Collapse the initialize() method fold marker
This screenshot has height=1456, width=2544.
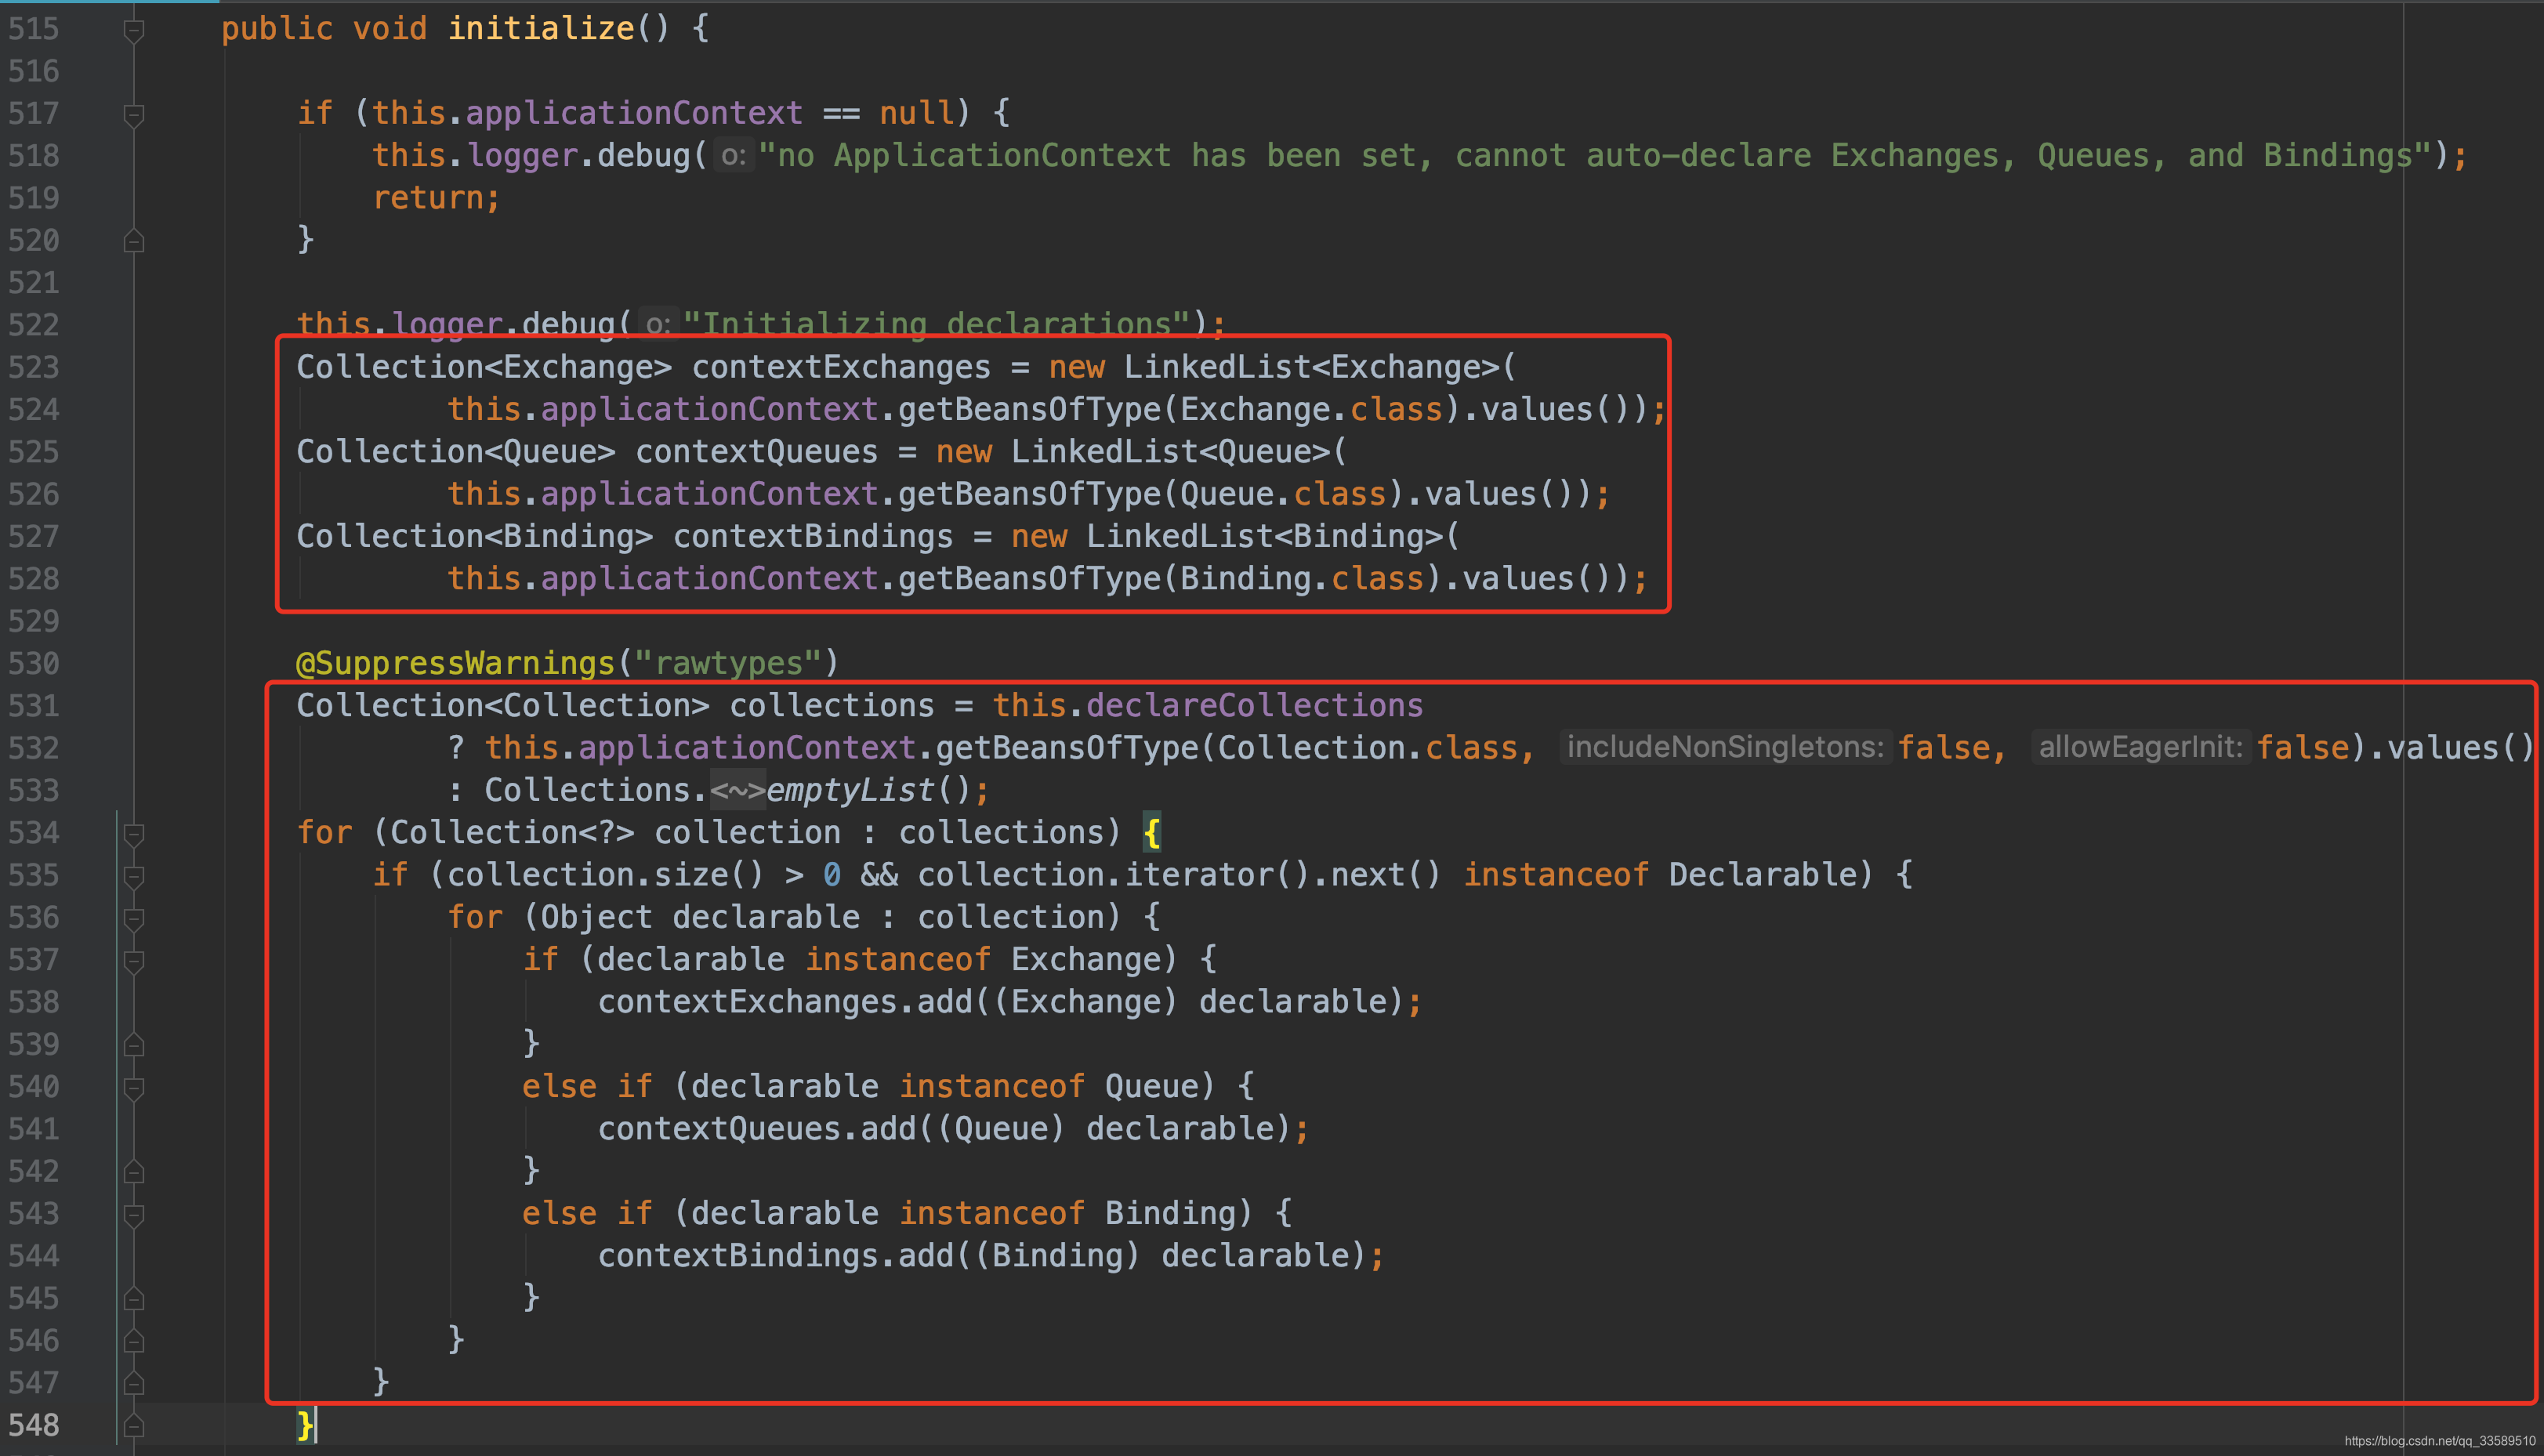tap(134, 30)
